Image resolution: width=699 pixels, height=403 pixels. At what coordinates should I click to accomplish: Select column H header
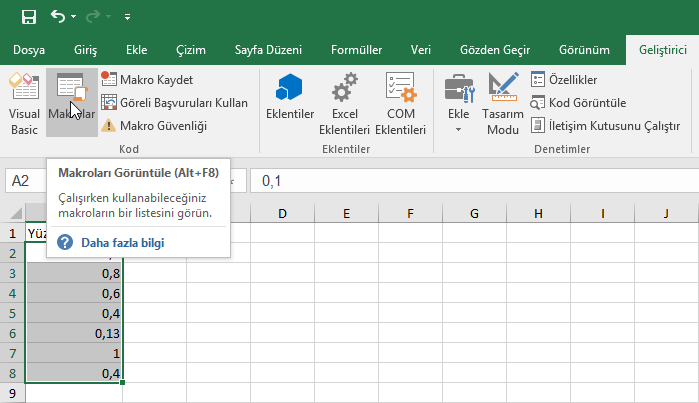tap(539, 214)
